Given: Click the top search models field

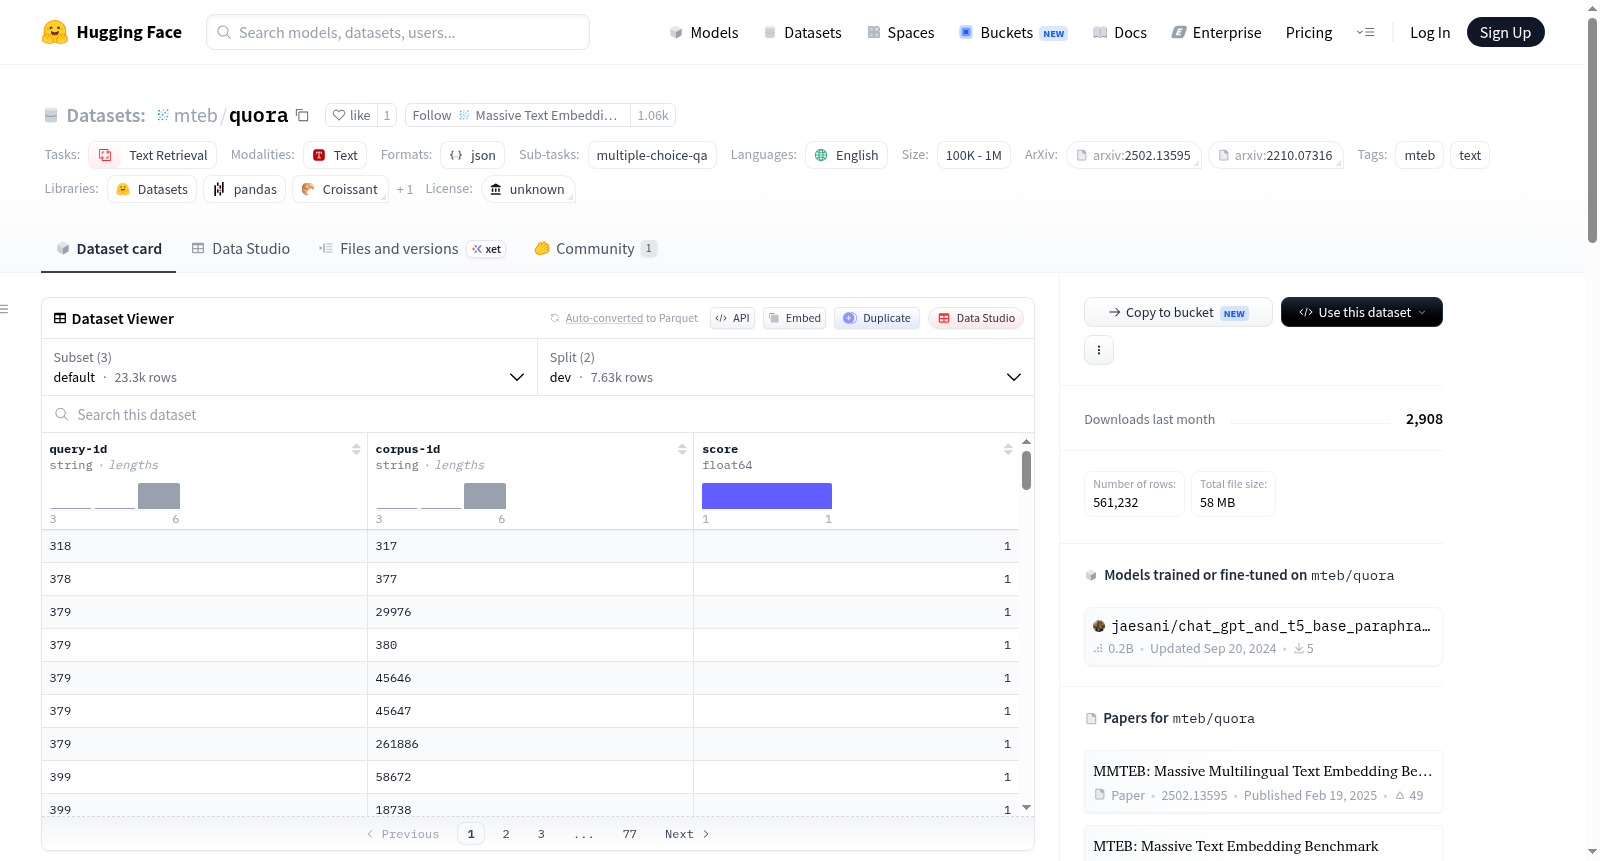Looking at the screenshot, I should point(398,32).
